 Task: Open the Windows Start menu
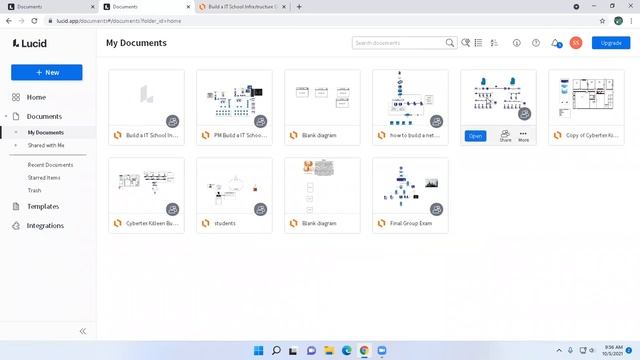(x=258, y=351)
